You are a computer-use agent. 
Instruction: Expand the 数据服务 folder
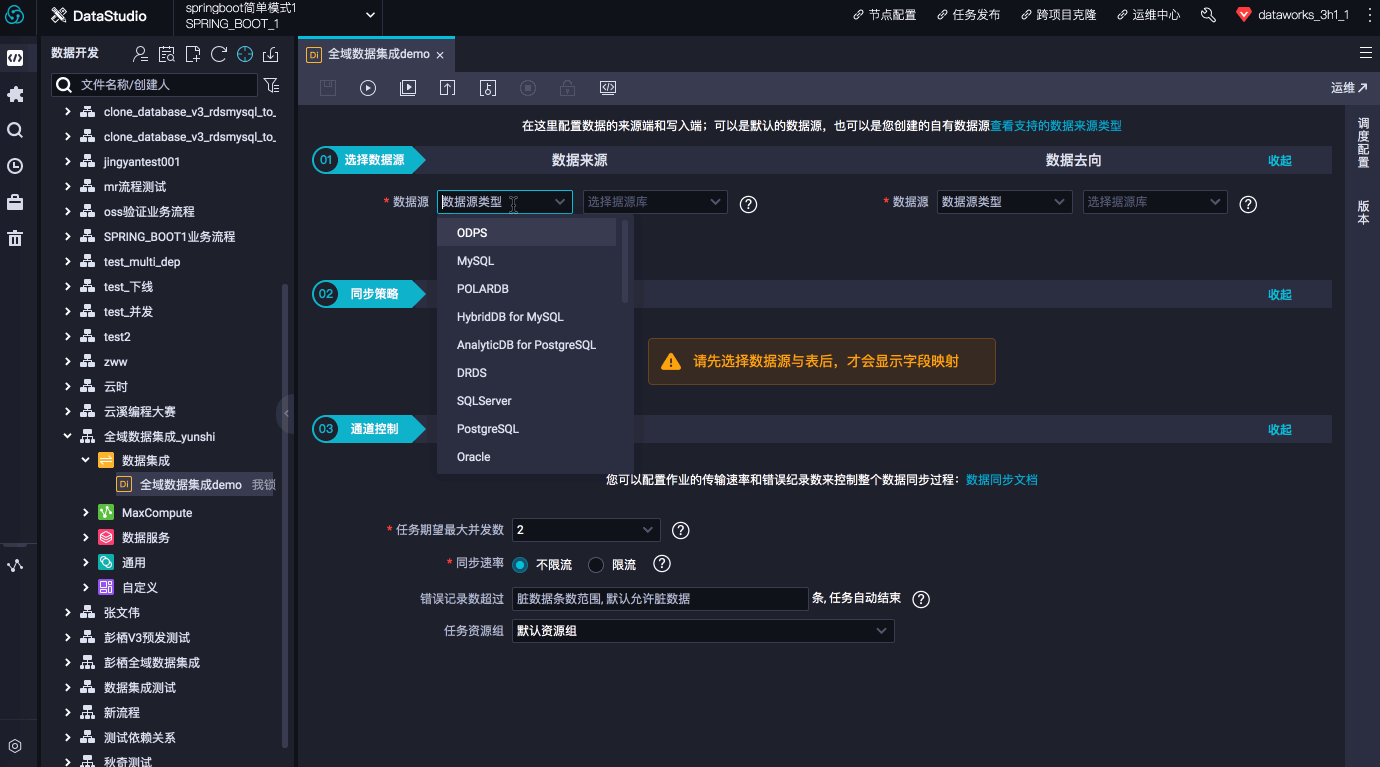86,537
